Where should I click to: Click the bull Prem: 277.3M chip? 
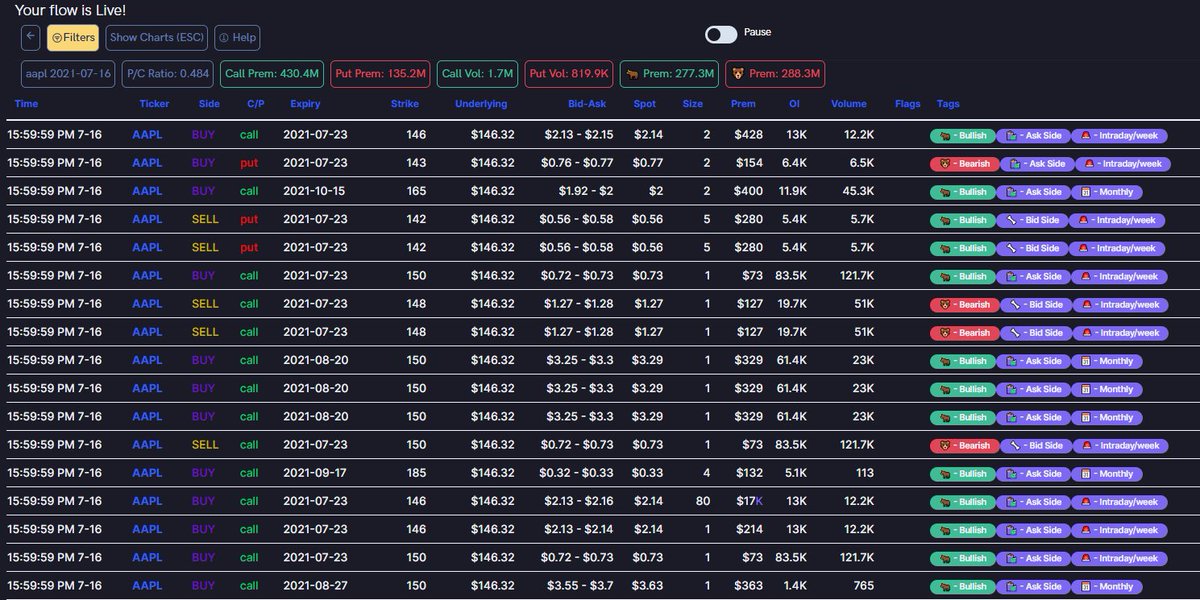668,73
